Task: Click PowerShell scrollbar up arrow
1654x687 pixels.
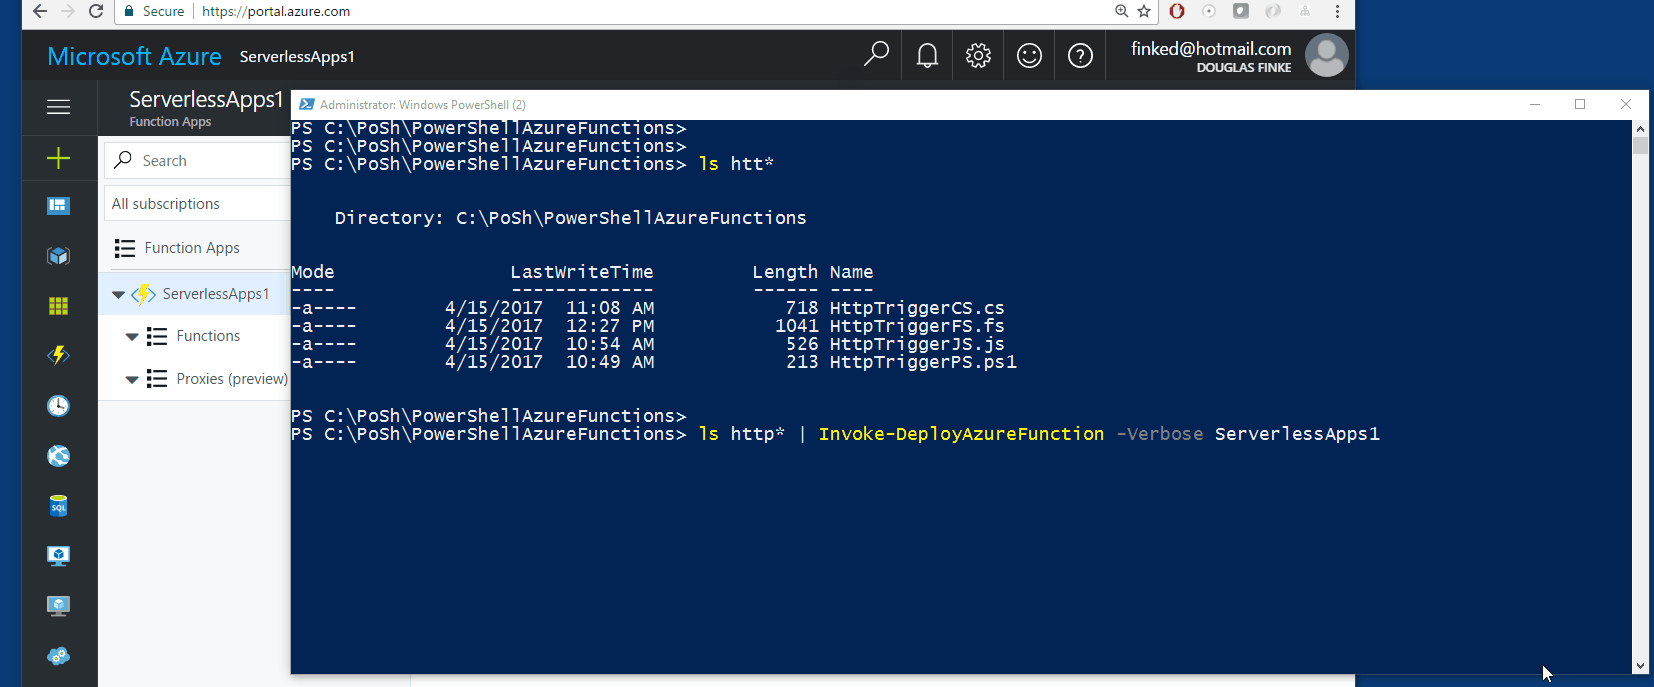Action: point(1640,129)
